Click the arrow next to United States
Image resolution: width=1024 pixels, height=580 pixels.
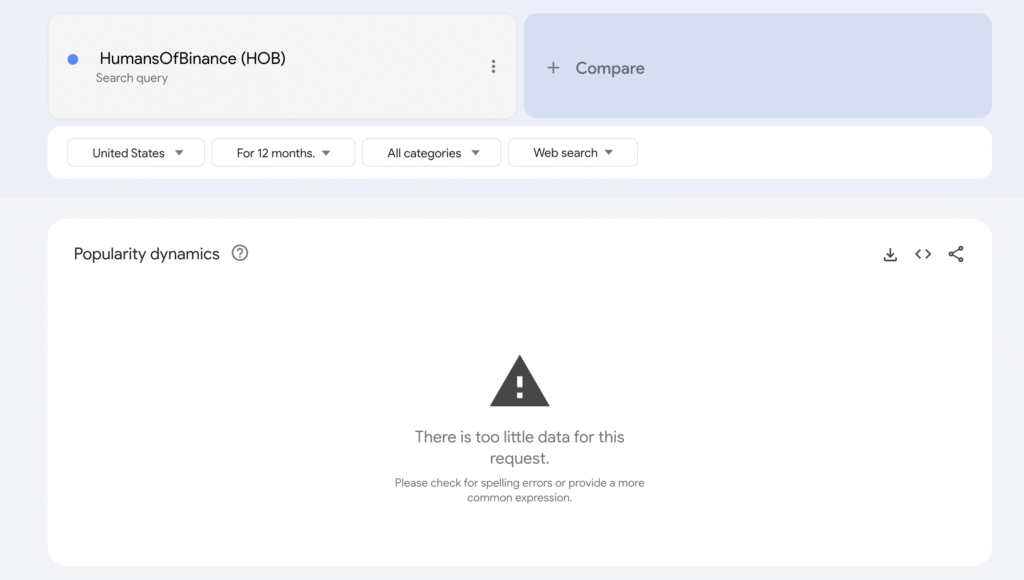click(179, 153)
